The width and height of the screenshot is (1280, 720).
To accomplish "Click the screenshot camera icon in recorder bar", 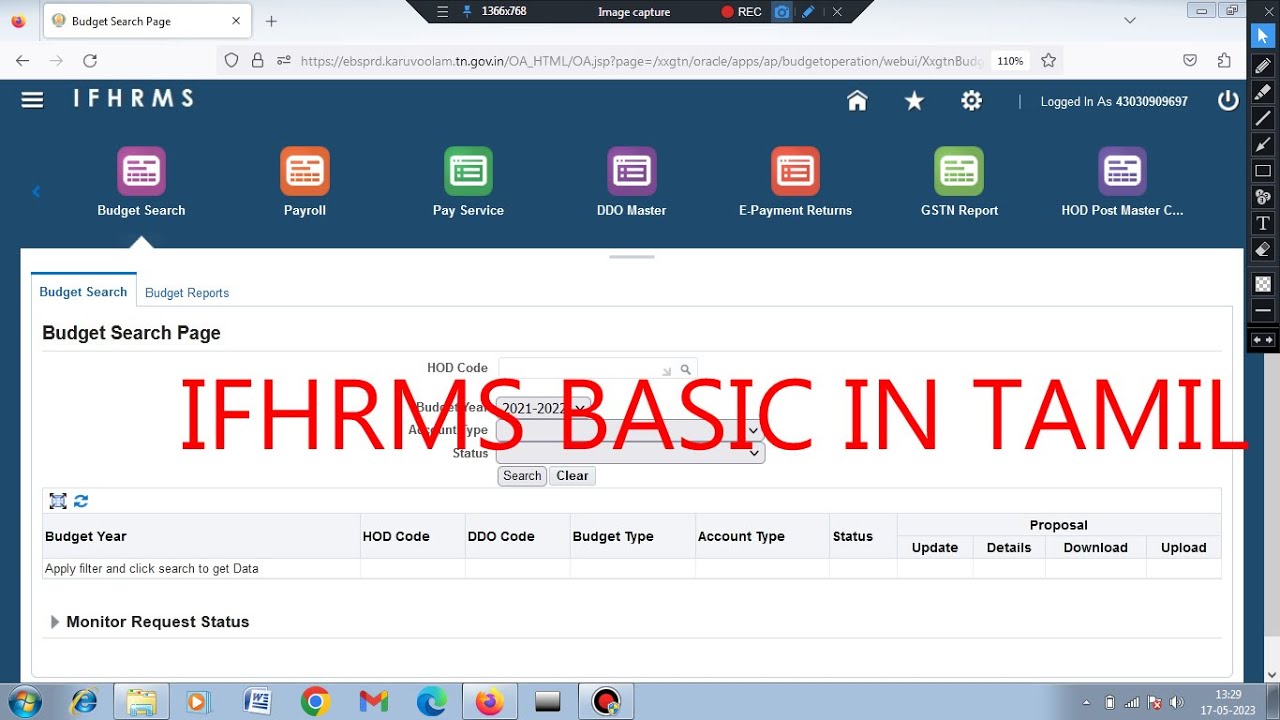I will pyautogui.click(x=782, y=12).
